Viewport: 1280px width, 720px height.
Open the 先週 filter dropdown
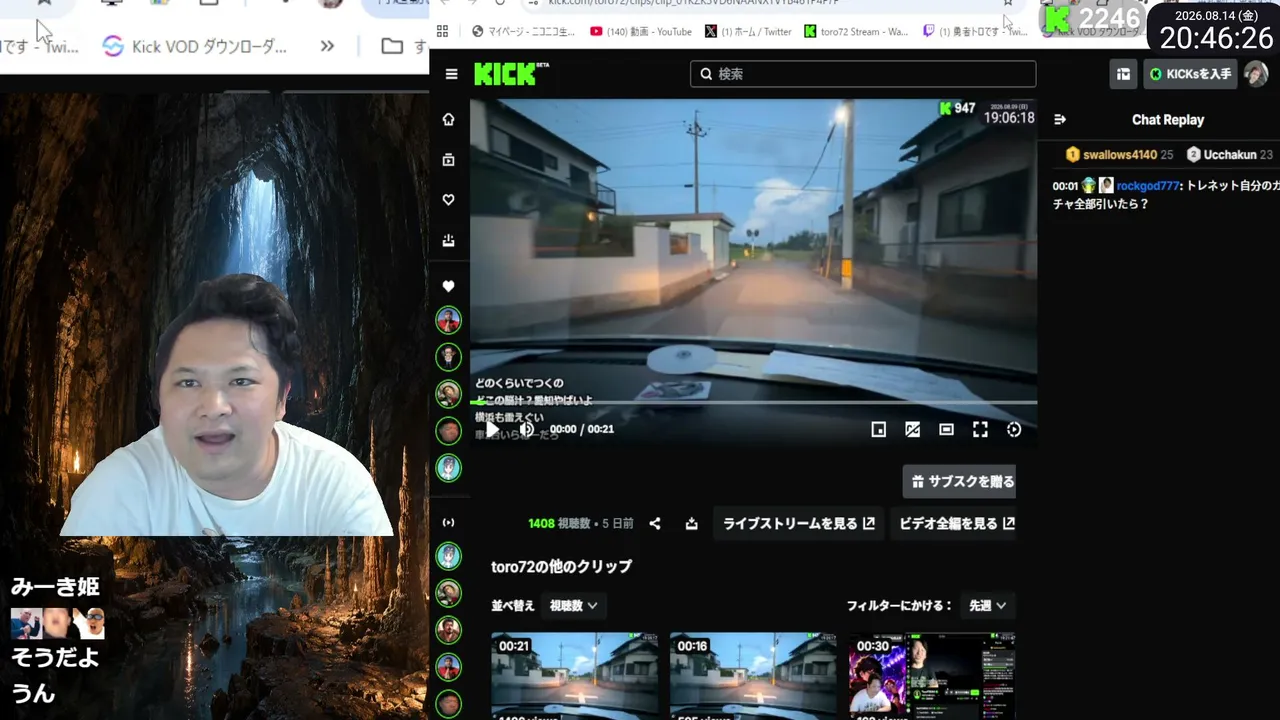point(987,605)
